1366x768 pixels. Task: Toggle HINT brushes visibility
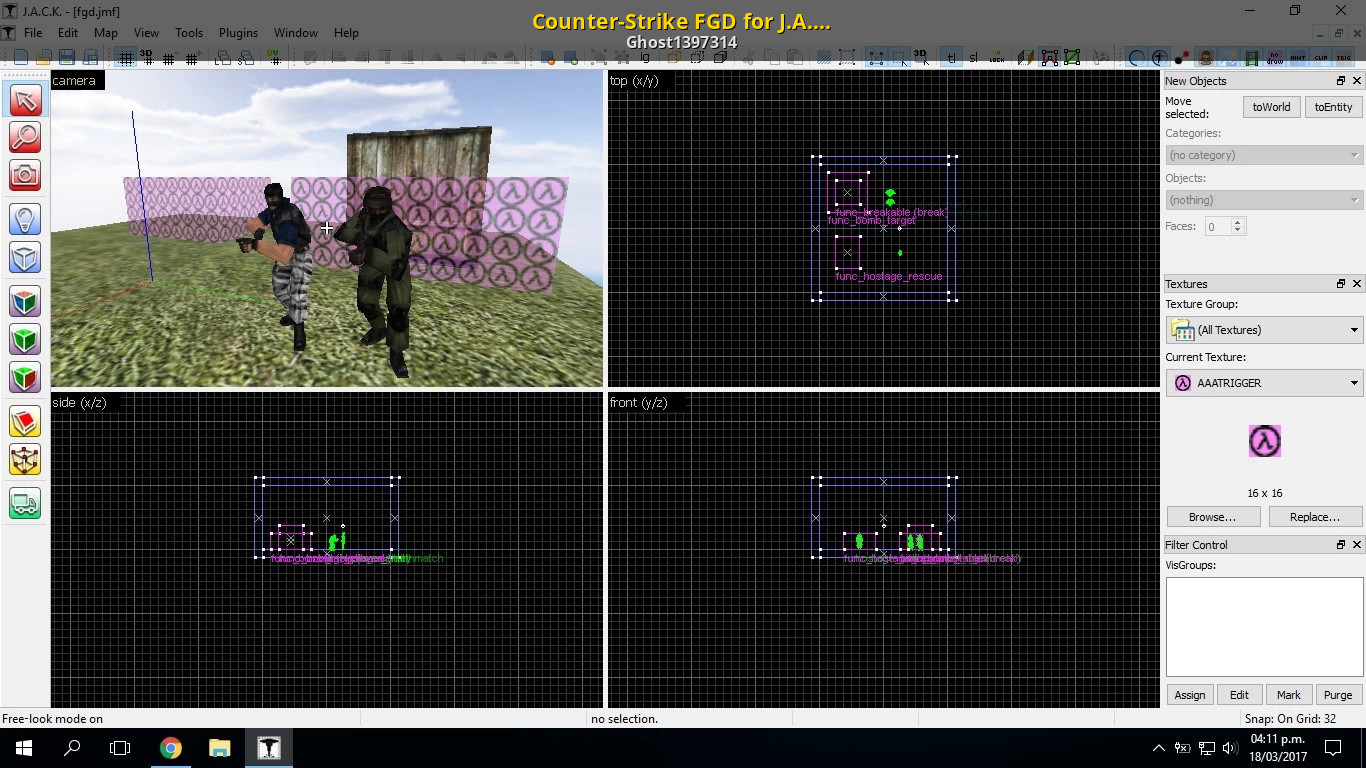(1297, 58)
